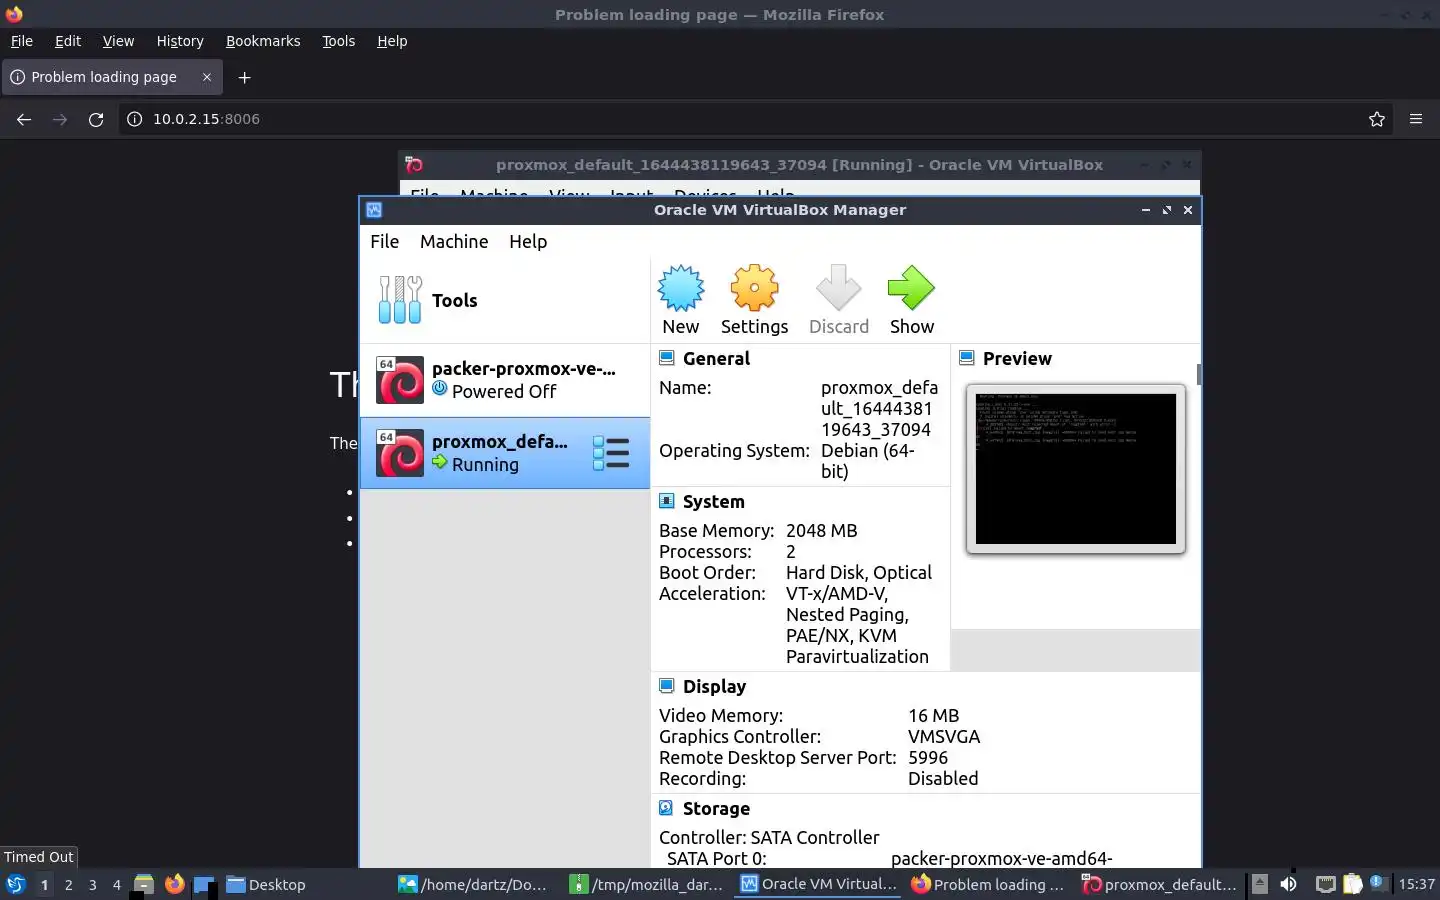The height and width of the screenshot is (900, 1440).
Task: Click the packer-proxmox-ve VM Debian icon
Action: (x=400, y=380)
